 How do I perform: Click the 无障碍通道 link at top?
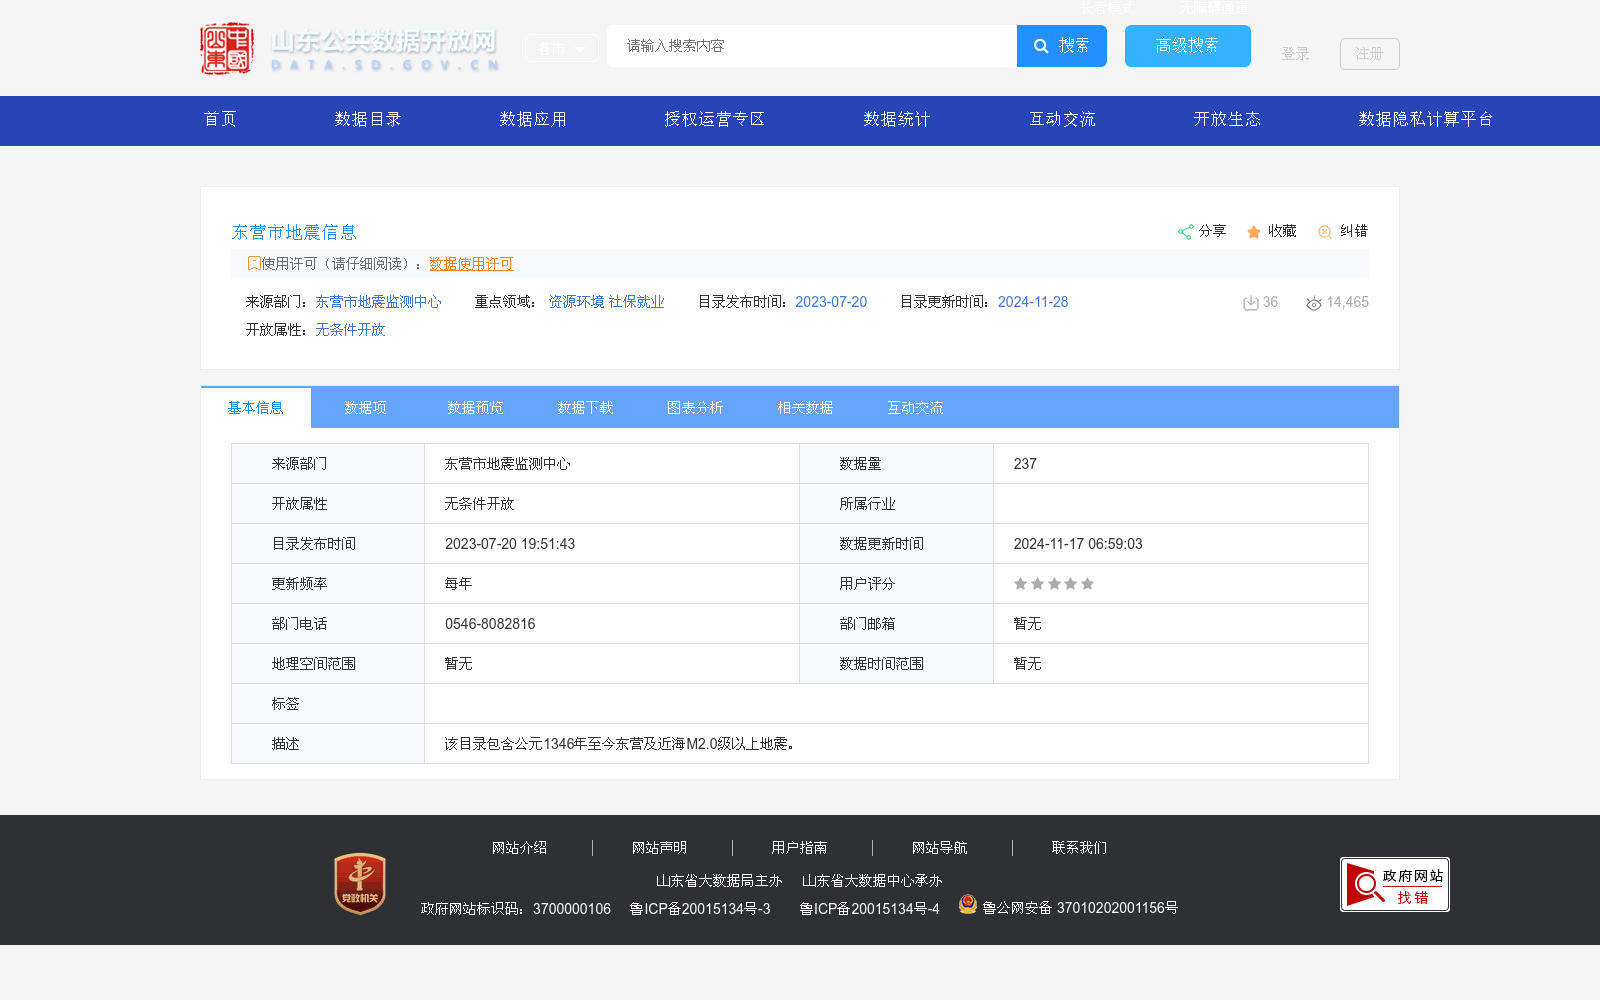click(x=1213, y=8)
